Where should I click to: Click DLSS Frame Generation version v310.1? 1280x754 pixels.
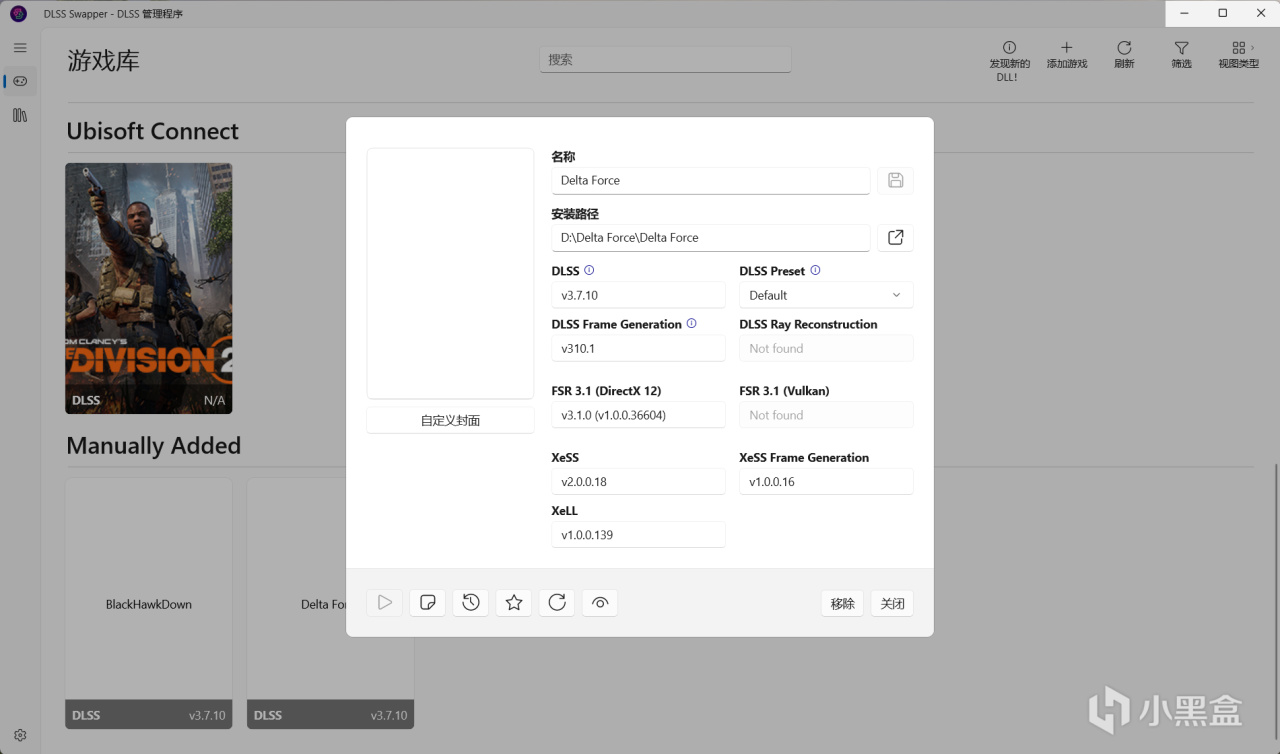click(x=639, y=348)
